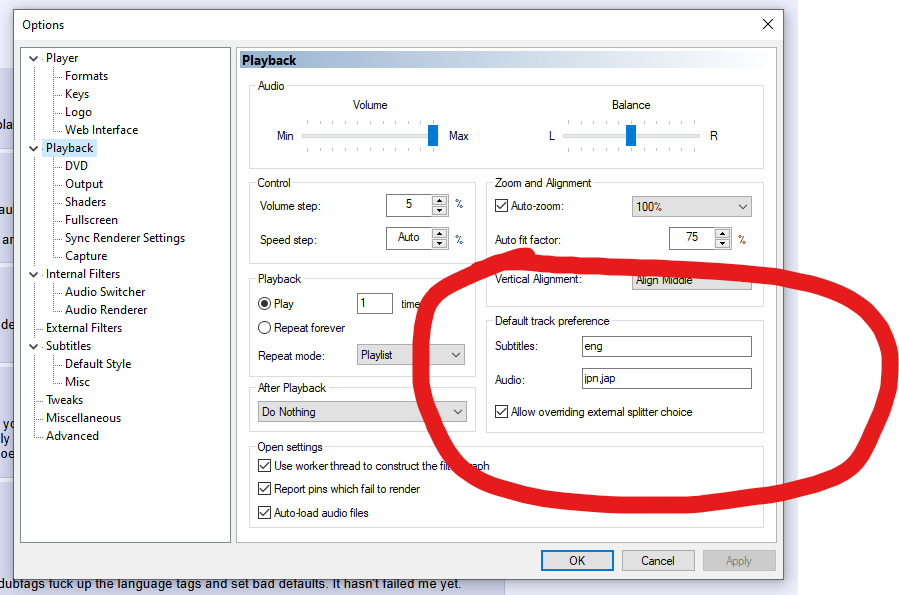The width and height of the screenshot is (899, 595).
Task: Open the After Playback dropdown
Action: click(362, 412)
